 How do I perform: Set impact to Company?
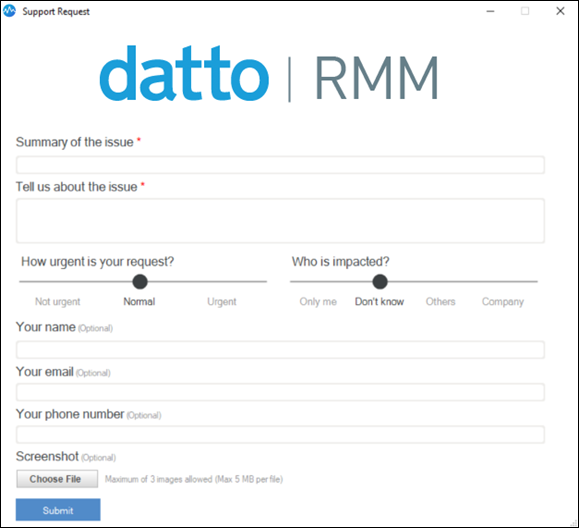pos(503,302)
